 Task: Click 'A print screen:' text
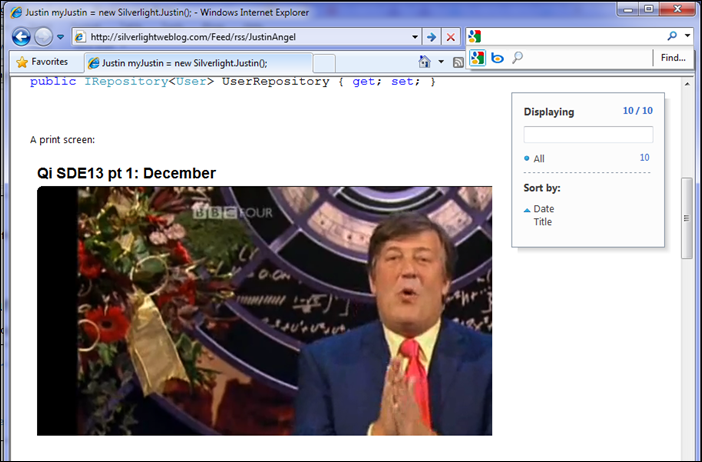pos(62,140)
